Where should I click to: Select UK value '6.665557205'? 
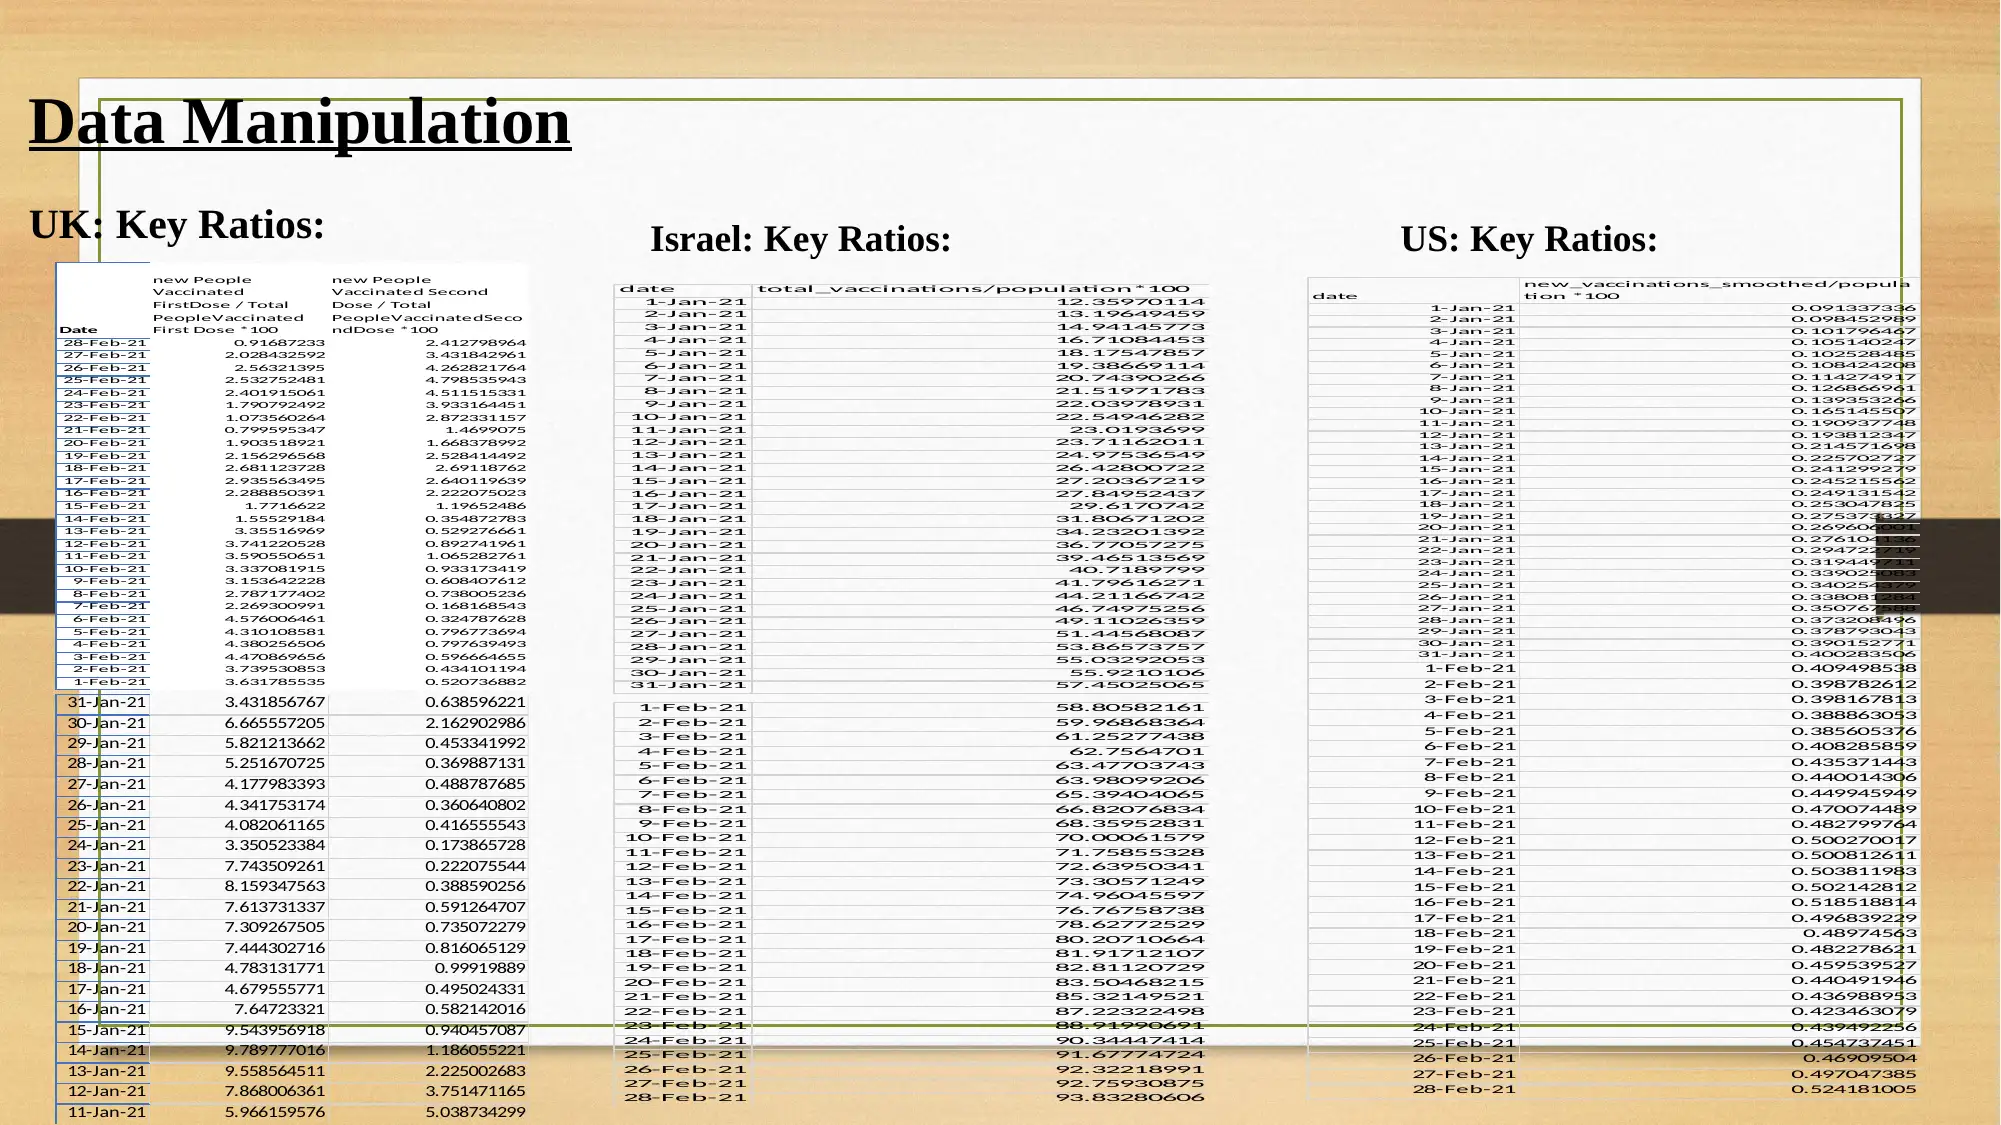click(x=275, y=723)
